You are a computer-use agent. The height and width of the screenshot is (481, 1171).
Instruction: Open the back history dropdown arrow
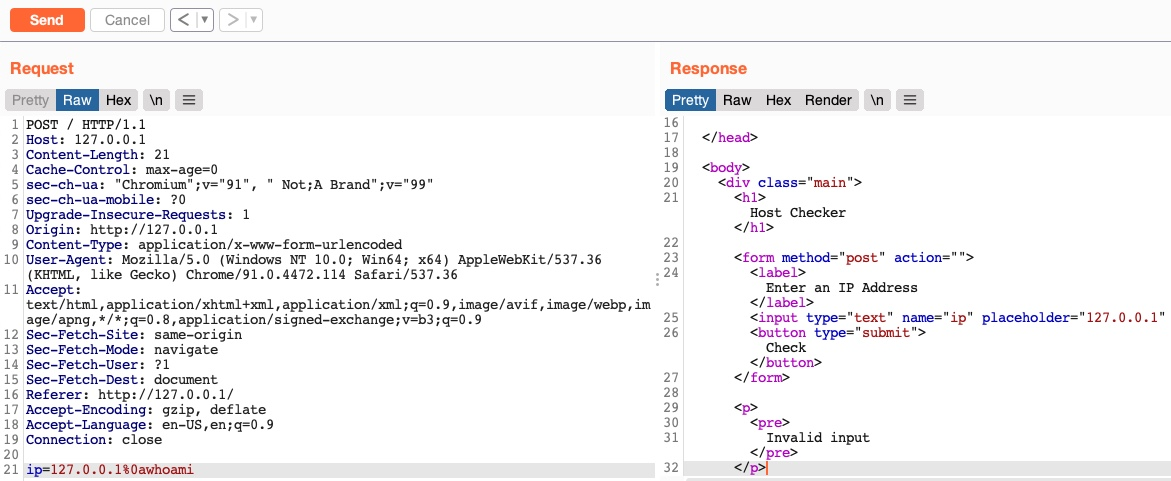point(205,20)
